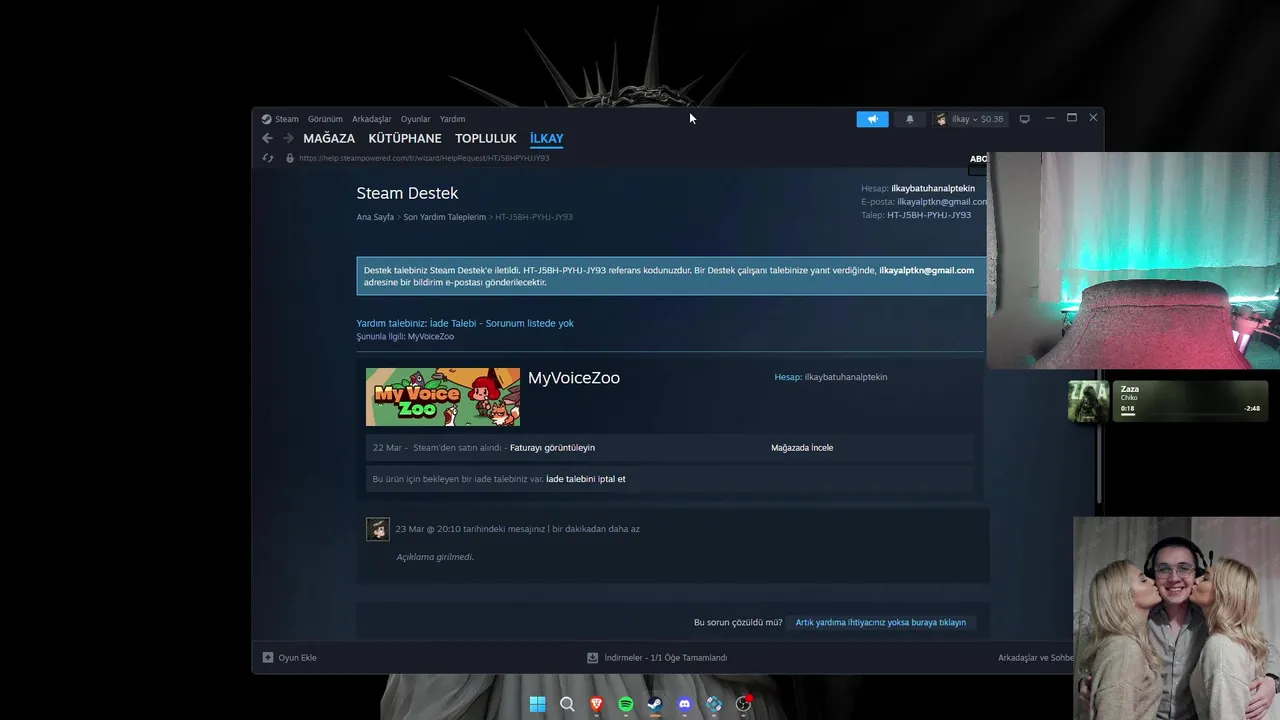This screenshot has width=1280, height=720.
Task: Click the 'Açıklama girilmedi.' message text
Action: [x=435, y=557]
